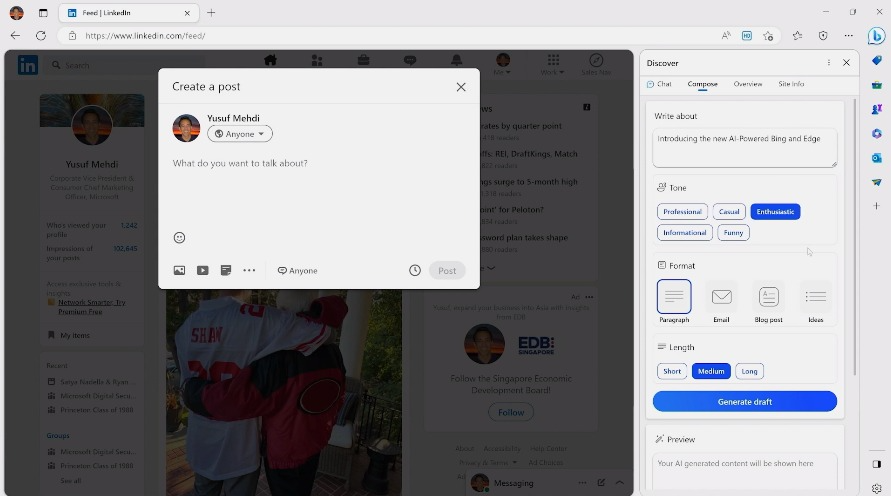
Task: Follow the Singapore Economic Development Board
Action: (511, 412)
